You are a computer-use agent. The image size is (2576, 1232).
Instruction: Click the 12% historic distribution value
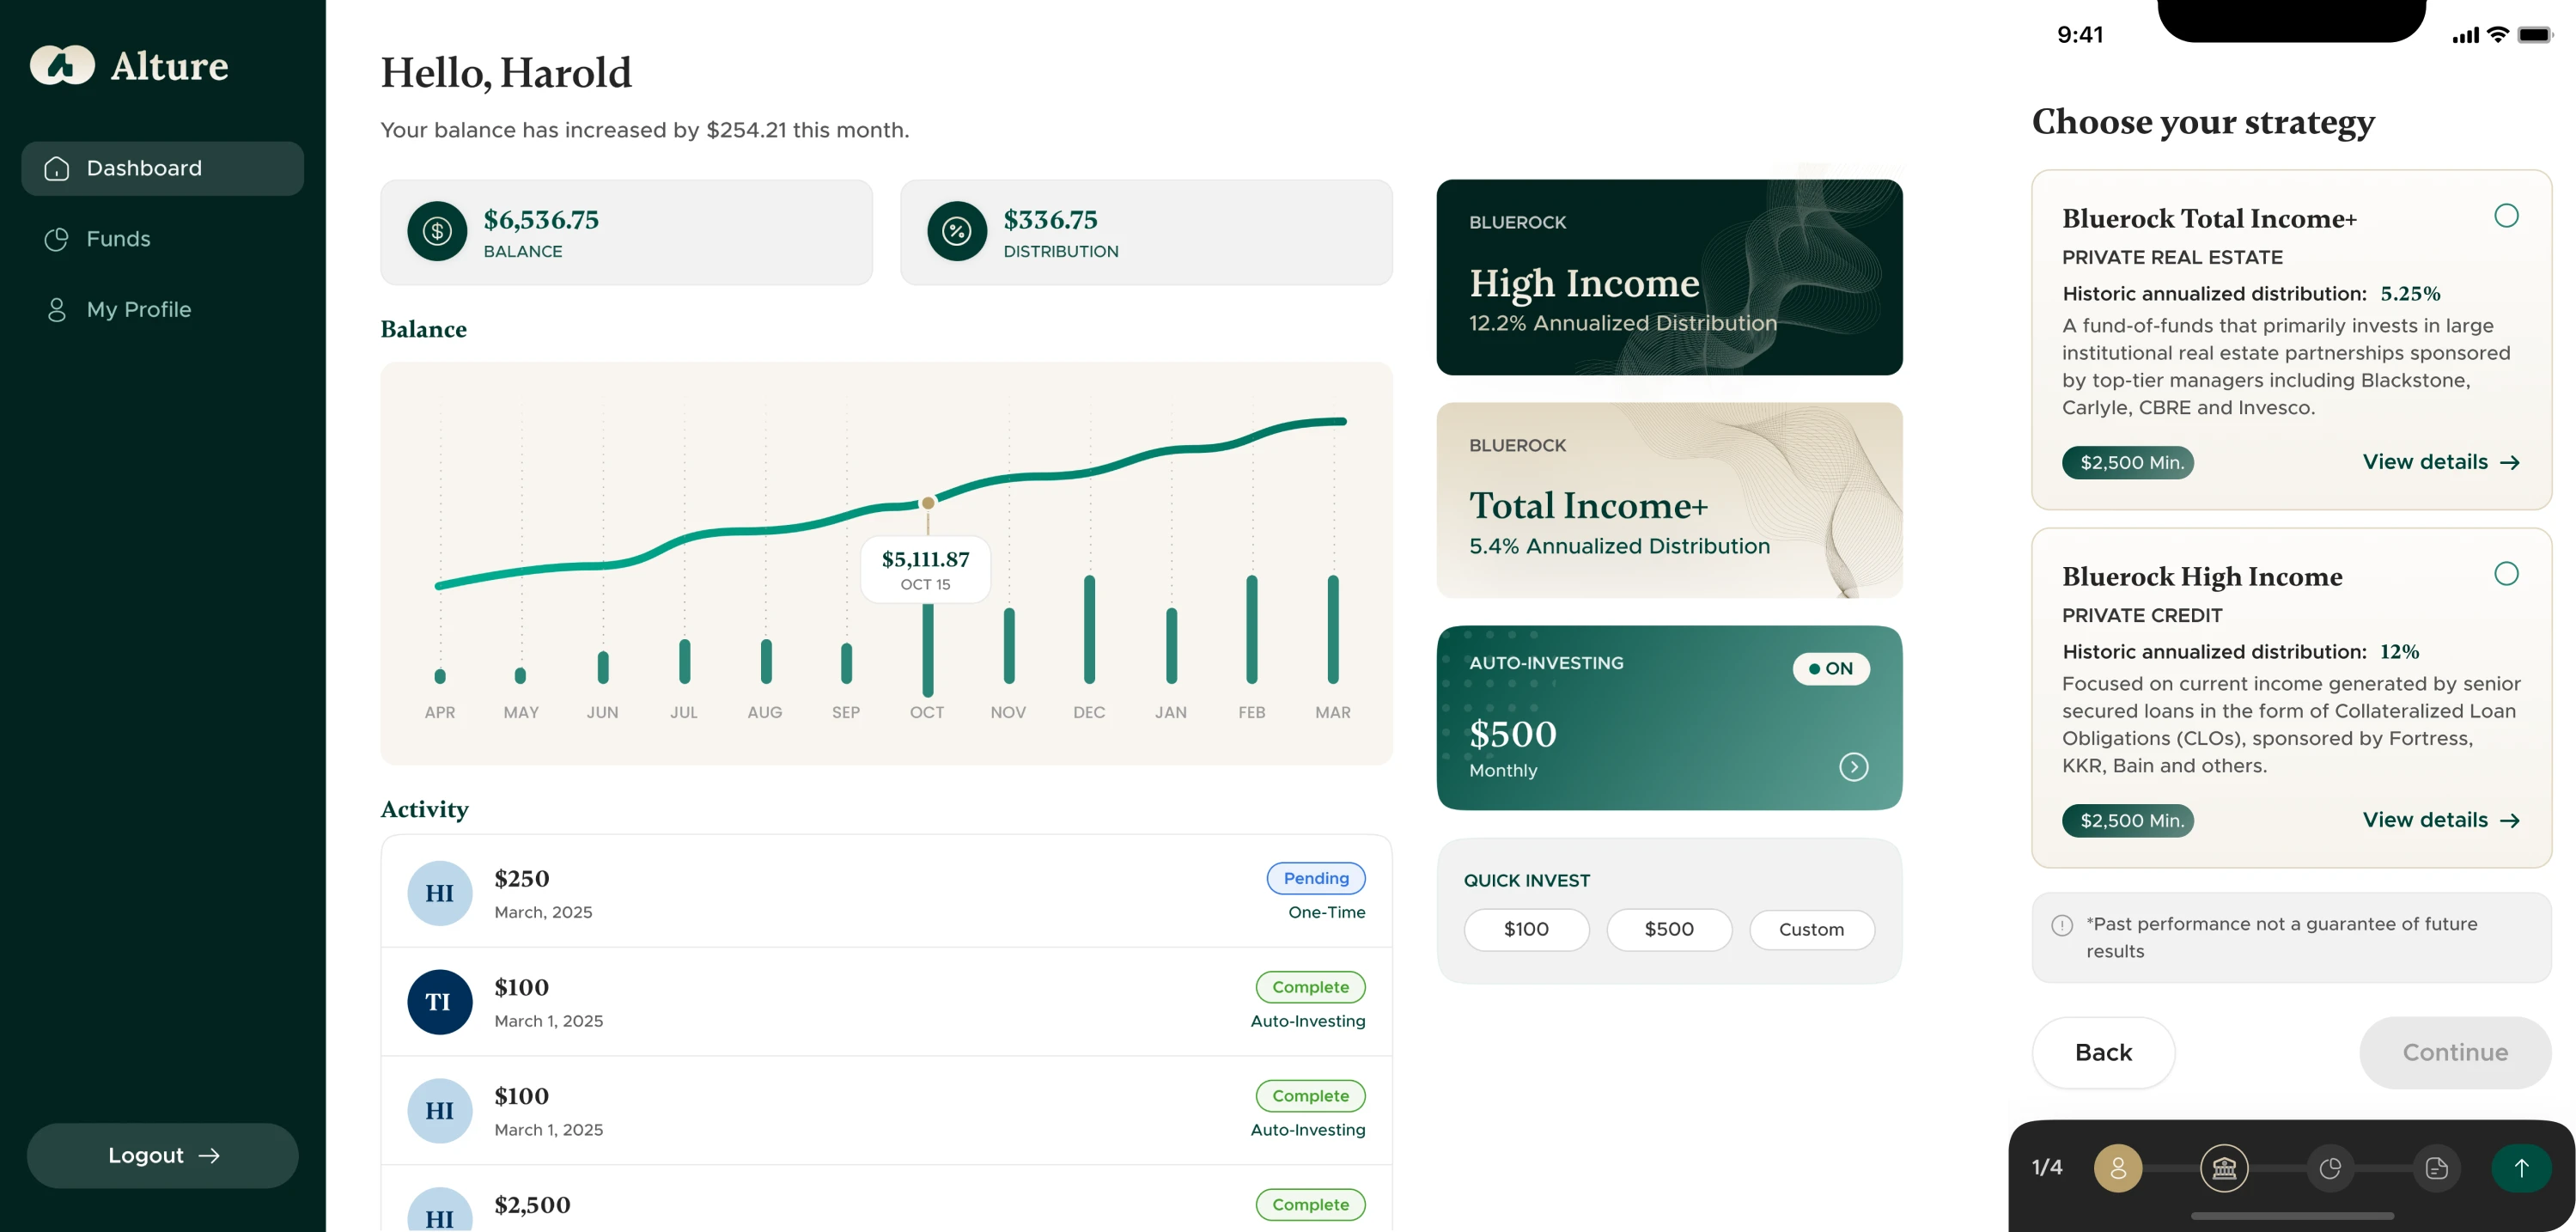pyautogui.click(x=2399, y=652)
